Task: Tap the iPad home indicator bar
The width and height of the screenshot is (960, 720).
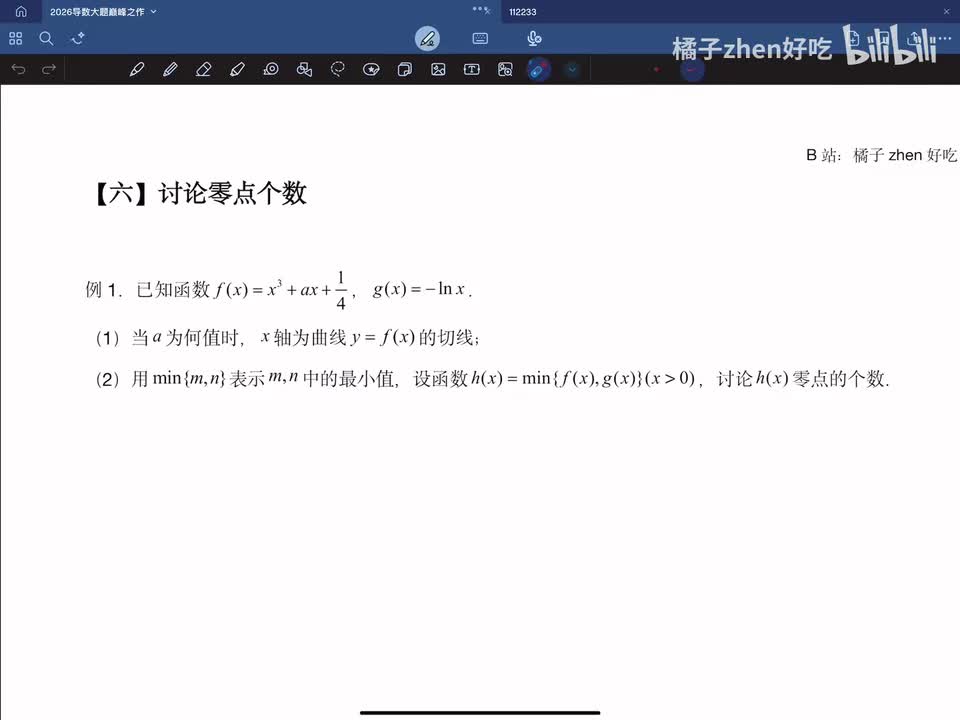Action: pos(480,713)
